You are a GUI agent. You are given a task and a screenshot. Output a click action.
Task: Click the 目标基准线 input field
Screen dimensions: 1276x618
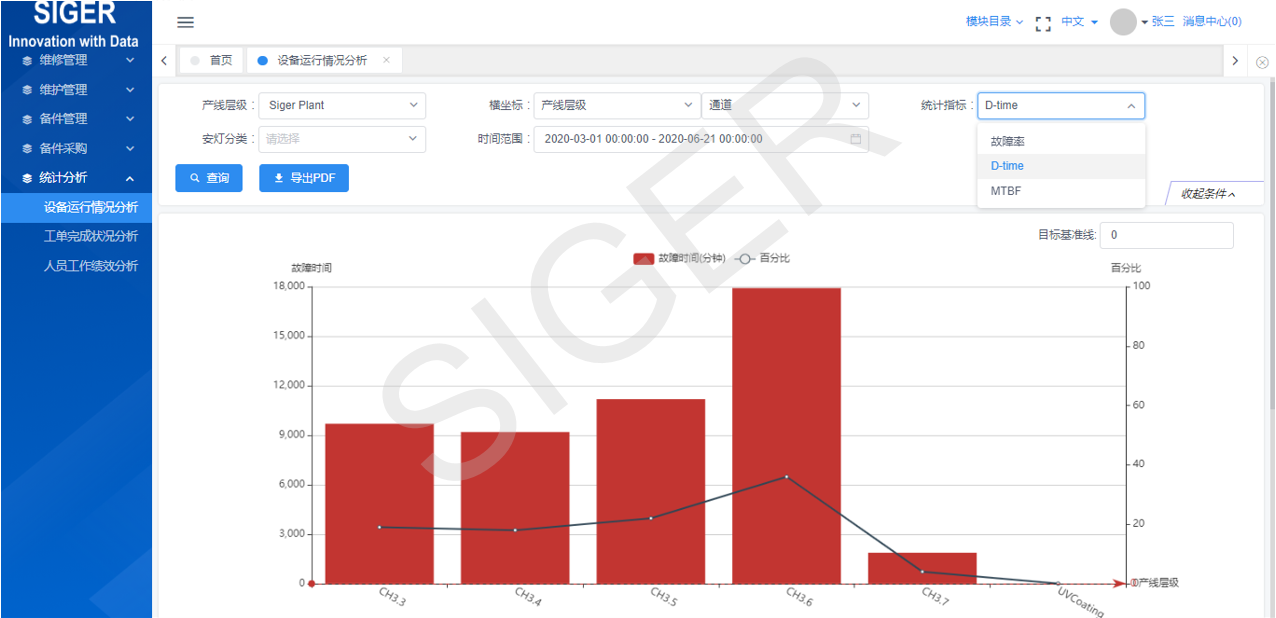tap(1166, 235)
